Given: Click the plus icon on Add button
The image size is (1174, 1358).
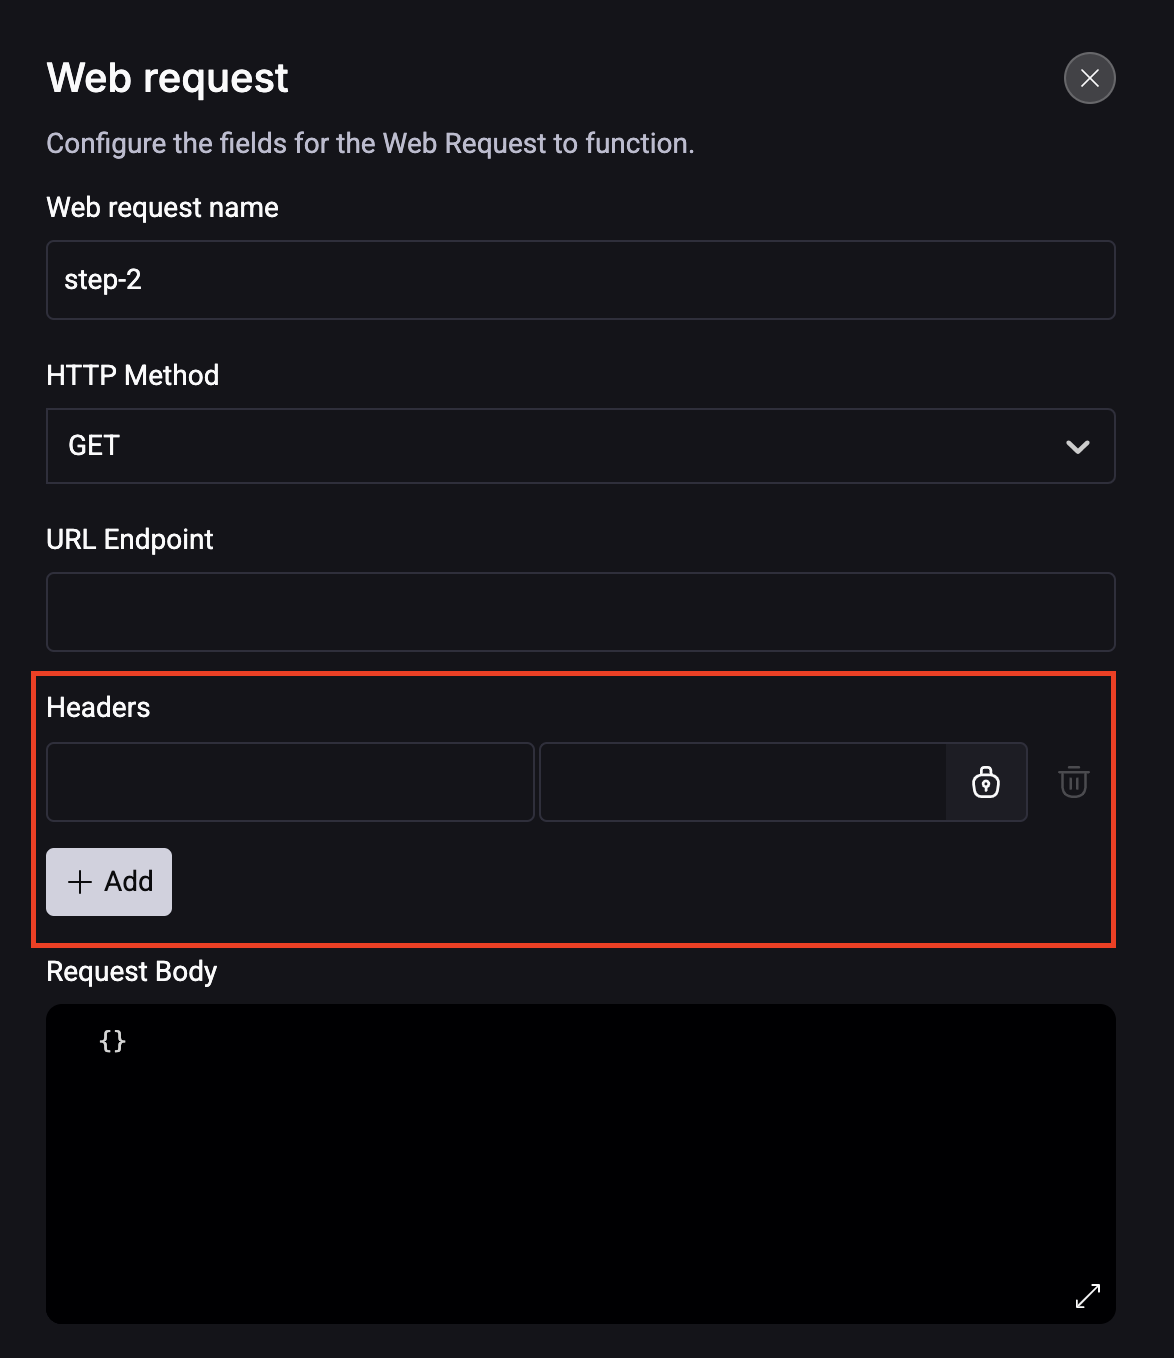Looking at the screenshot, I should pos(80,882).
